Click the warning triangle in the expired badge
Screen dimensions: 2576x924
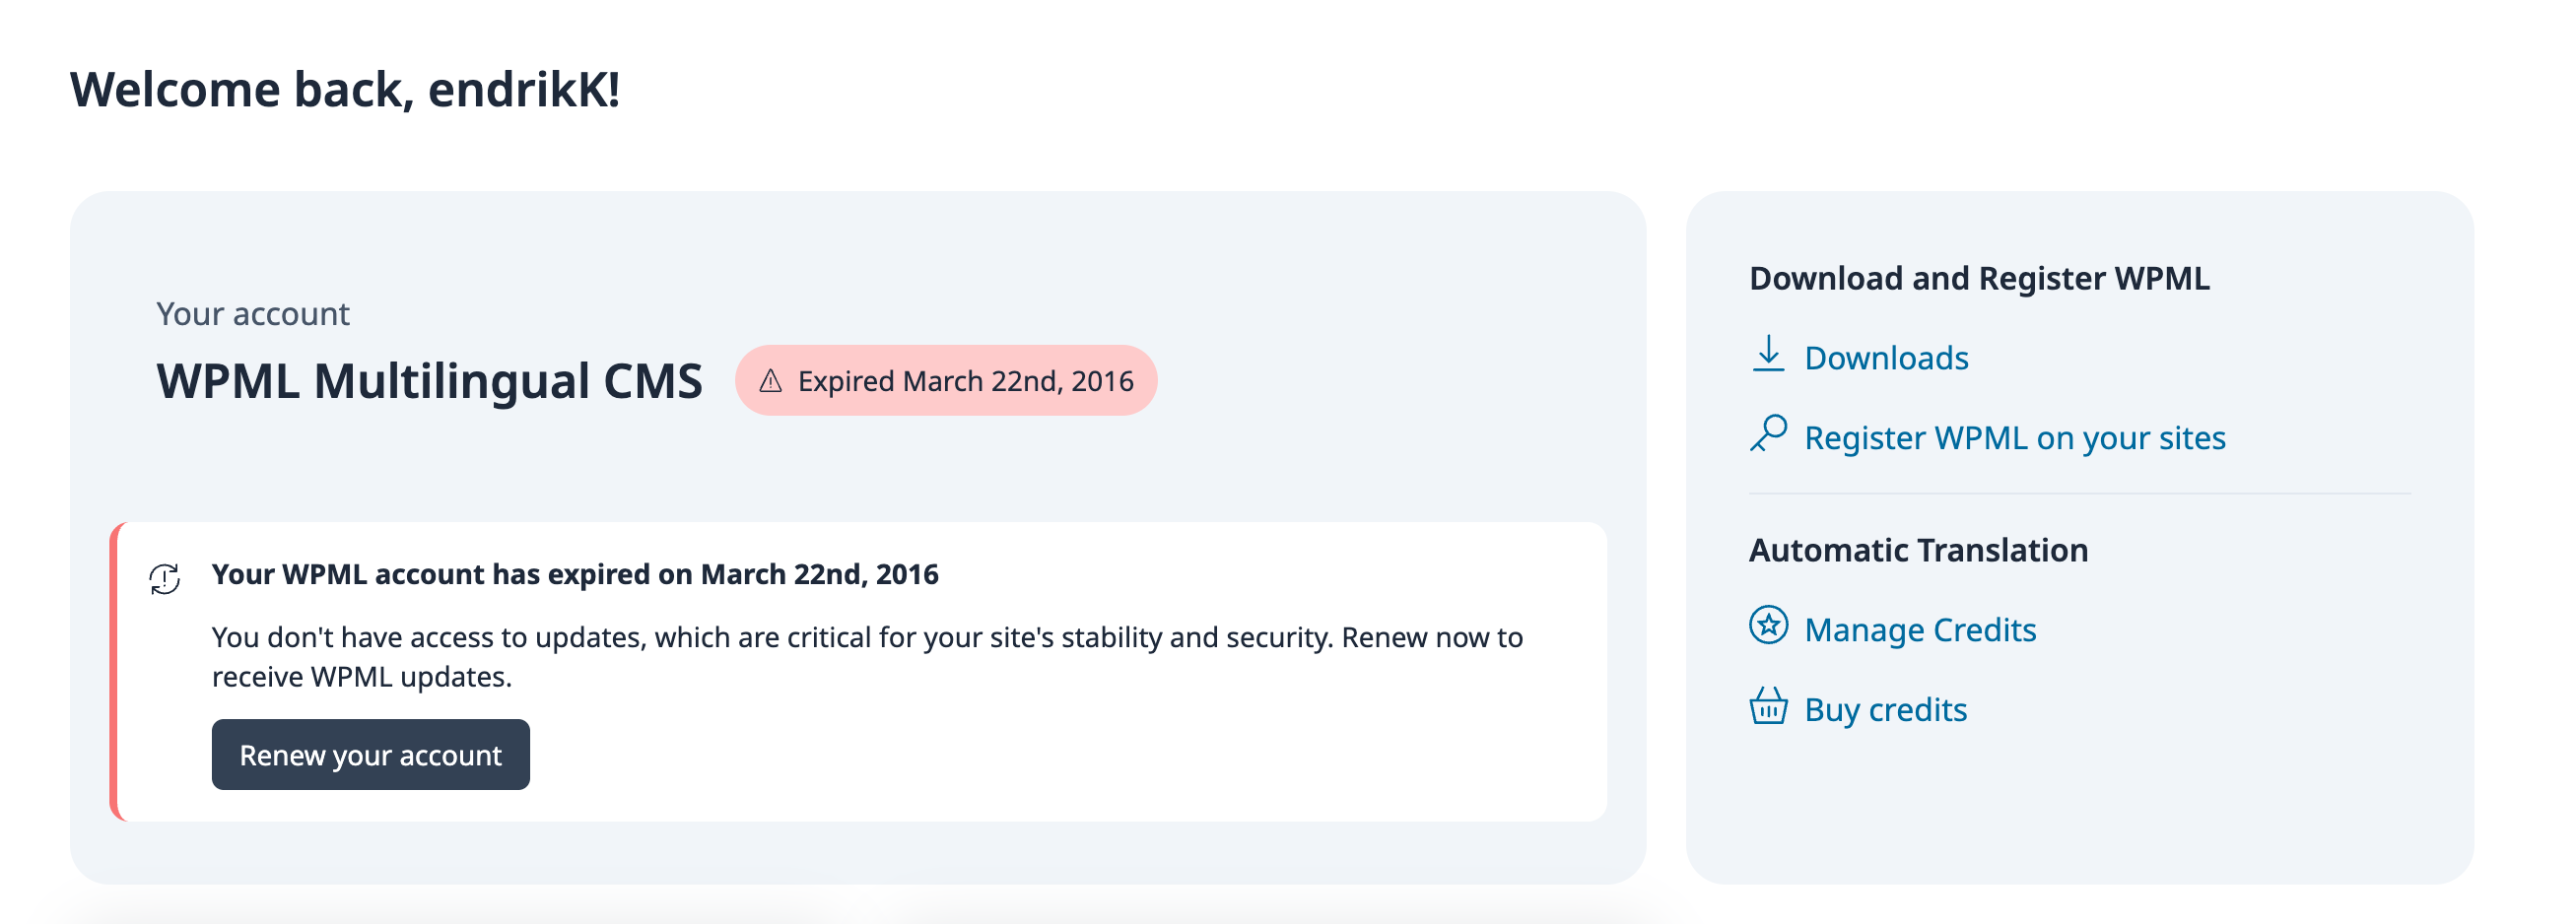coord(770,381)
